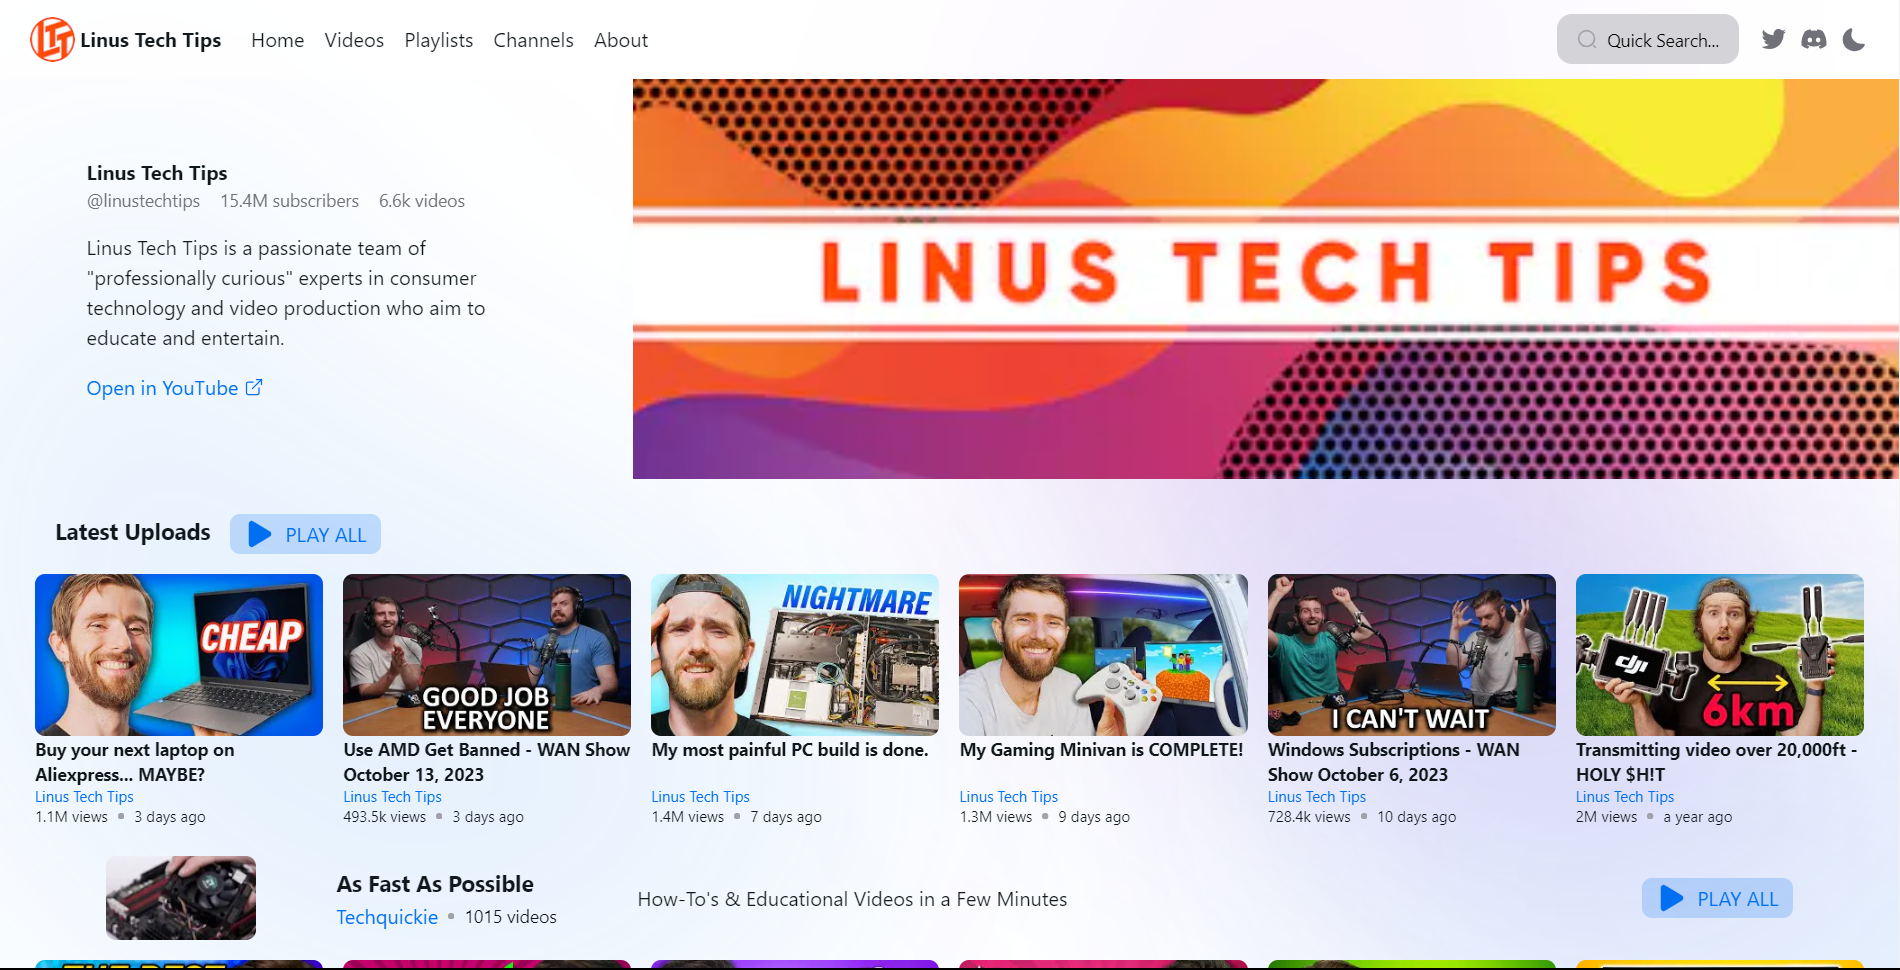The height and width of the screenshot is (970, 1900).
Task: Click the 1015 videos text
Action: click(x=511, y=917)
